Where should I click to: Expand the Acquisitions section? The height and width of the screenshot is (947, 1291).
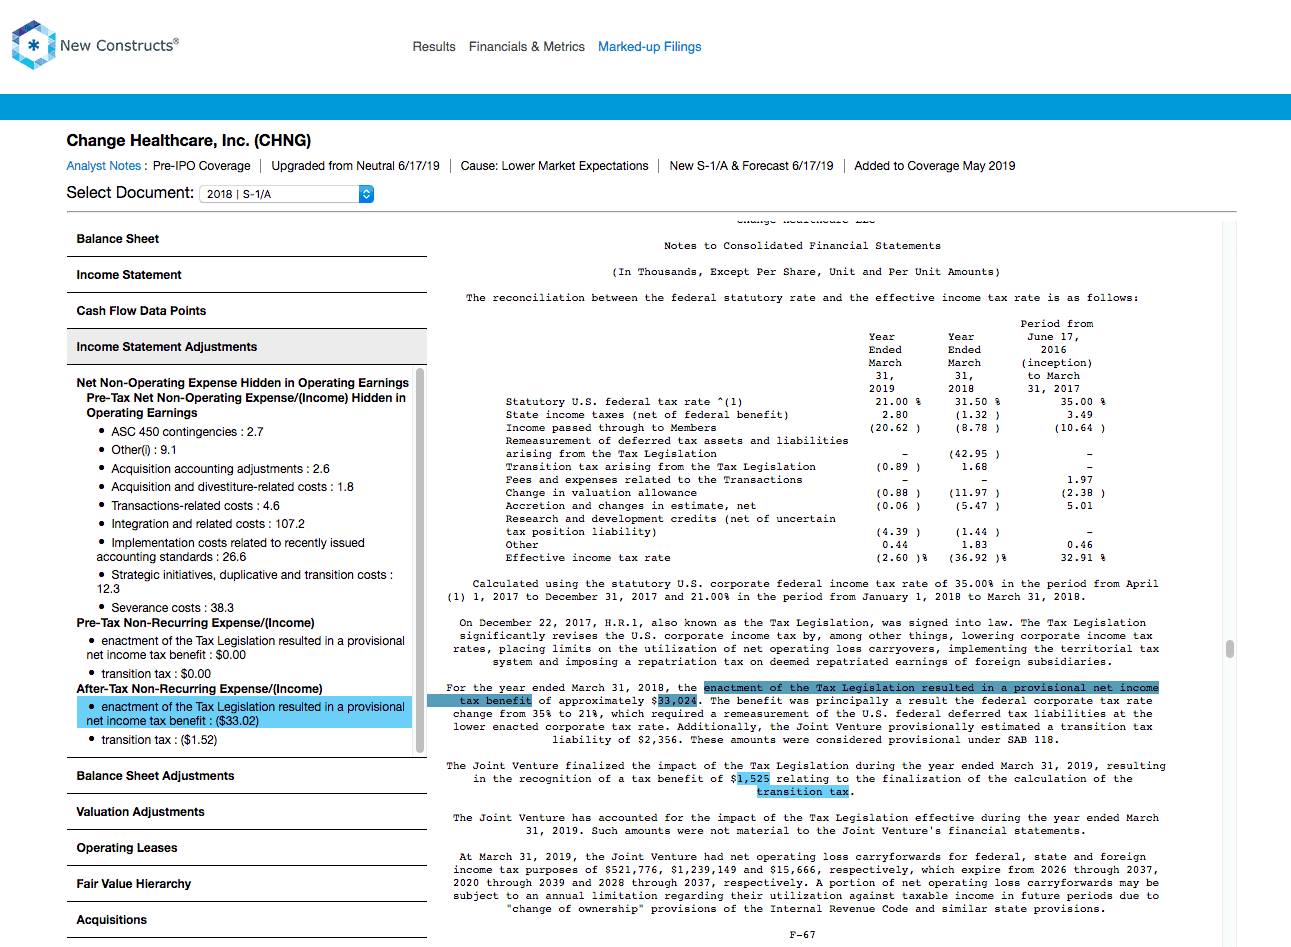[x=247, y=920]
